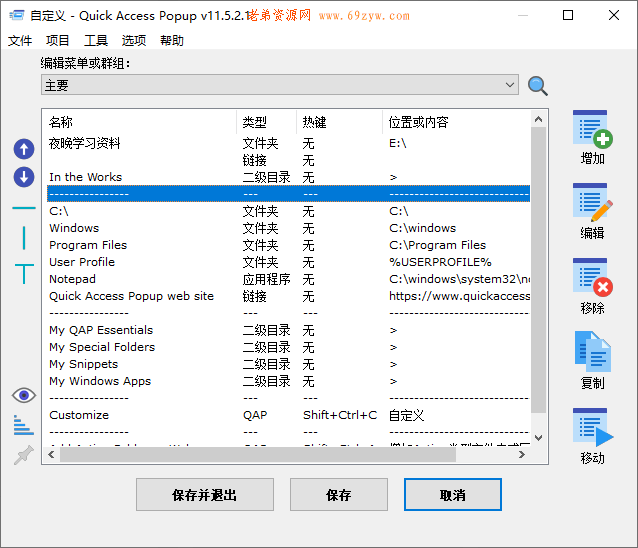Select the In the Works submenu row
Image resolution: width=638 pixels, height=548 pixels.
click(288, 177)
